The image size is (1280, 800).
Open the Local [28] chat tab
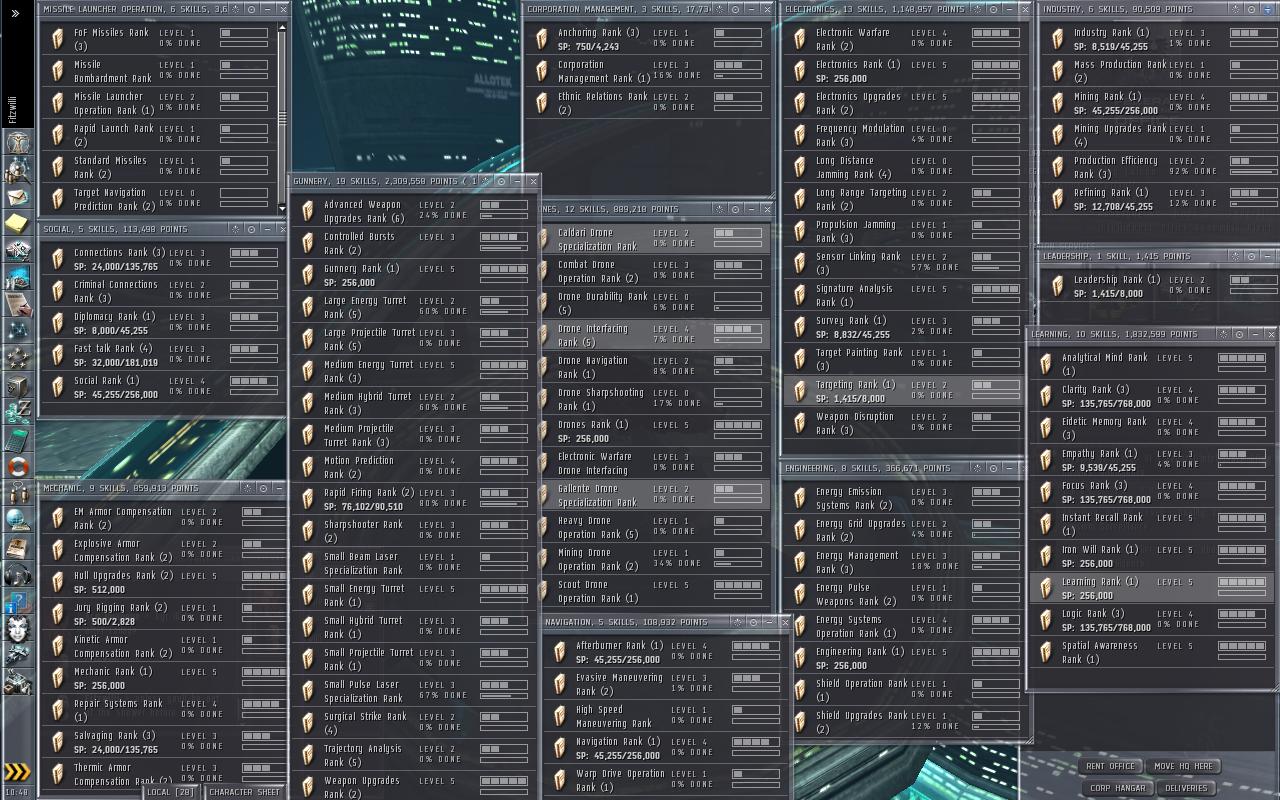[x=171, y=792]
